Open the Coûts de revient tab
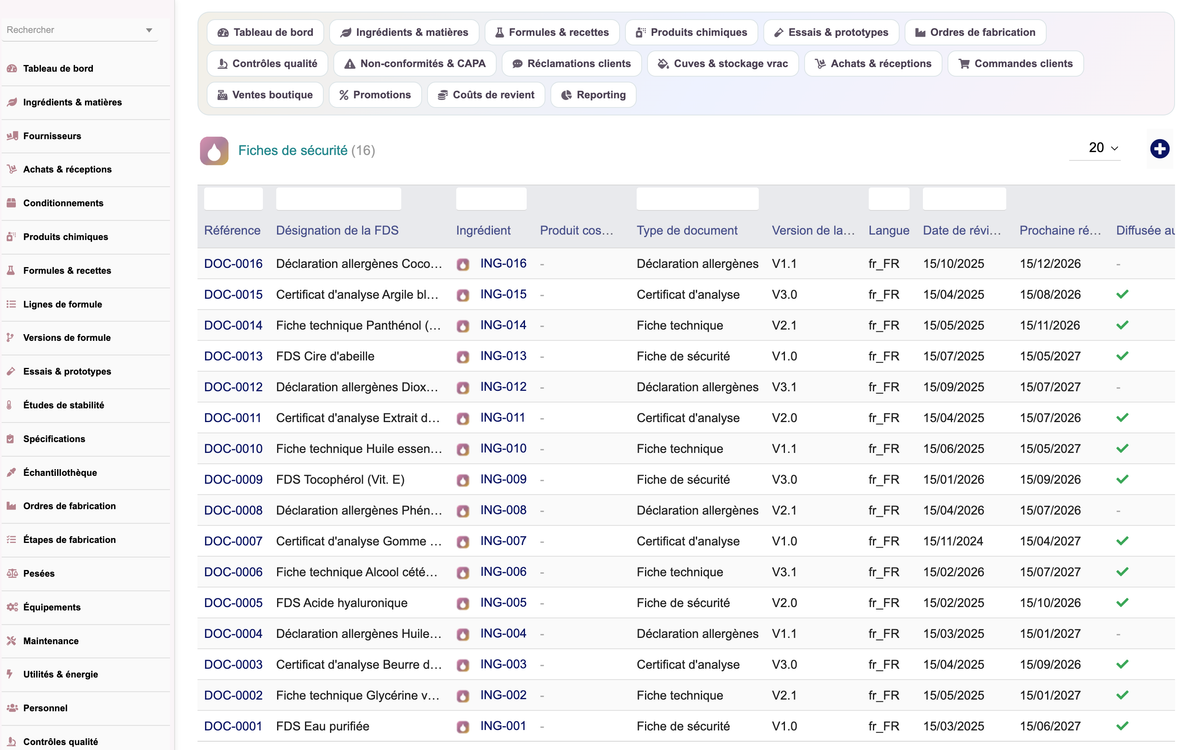 [x=486, y=95]
